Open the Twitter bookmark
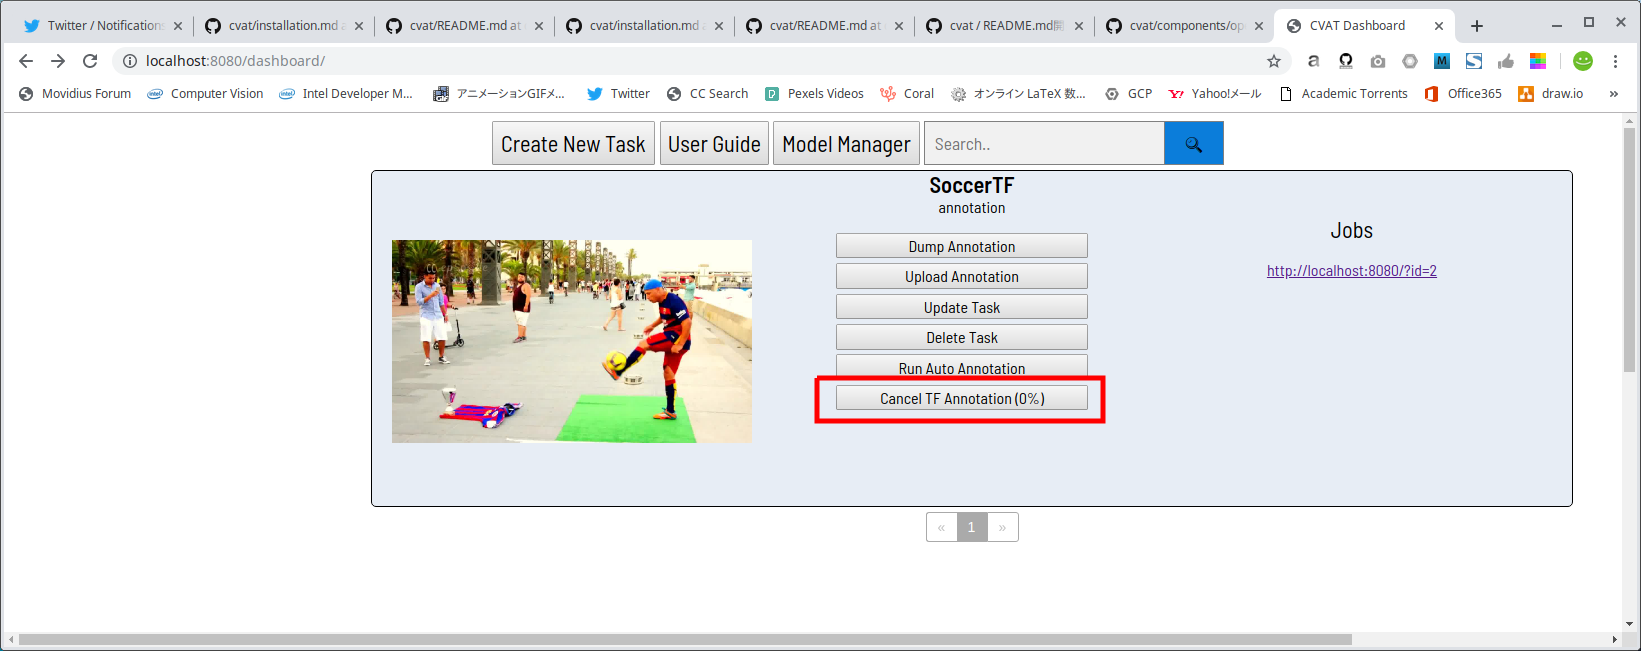 point(618,94)
